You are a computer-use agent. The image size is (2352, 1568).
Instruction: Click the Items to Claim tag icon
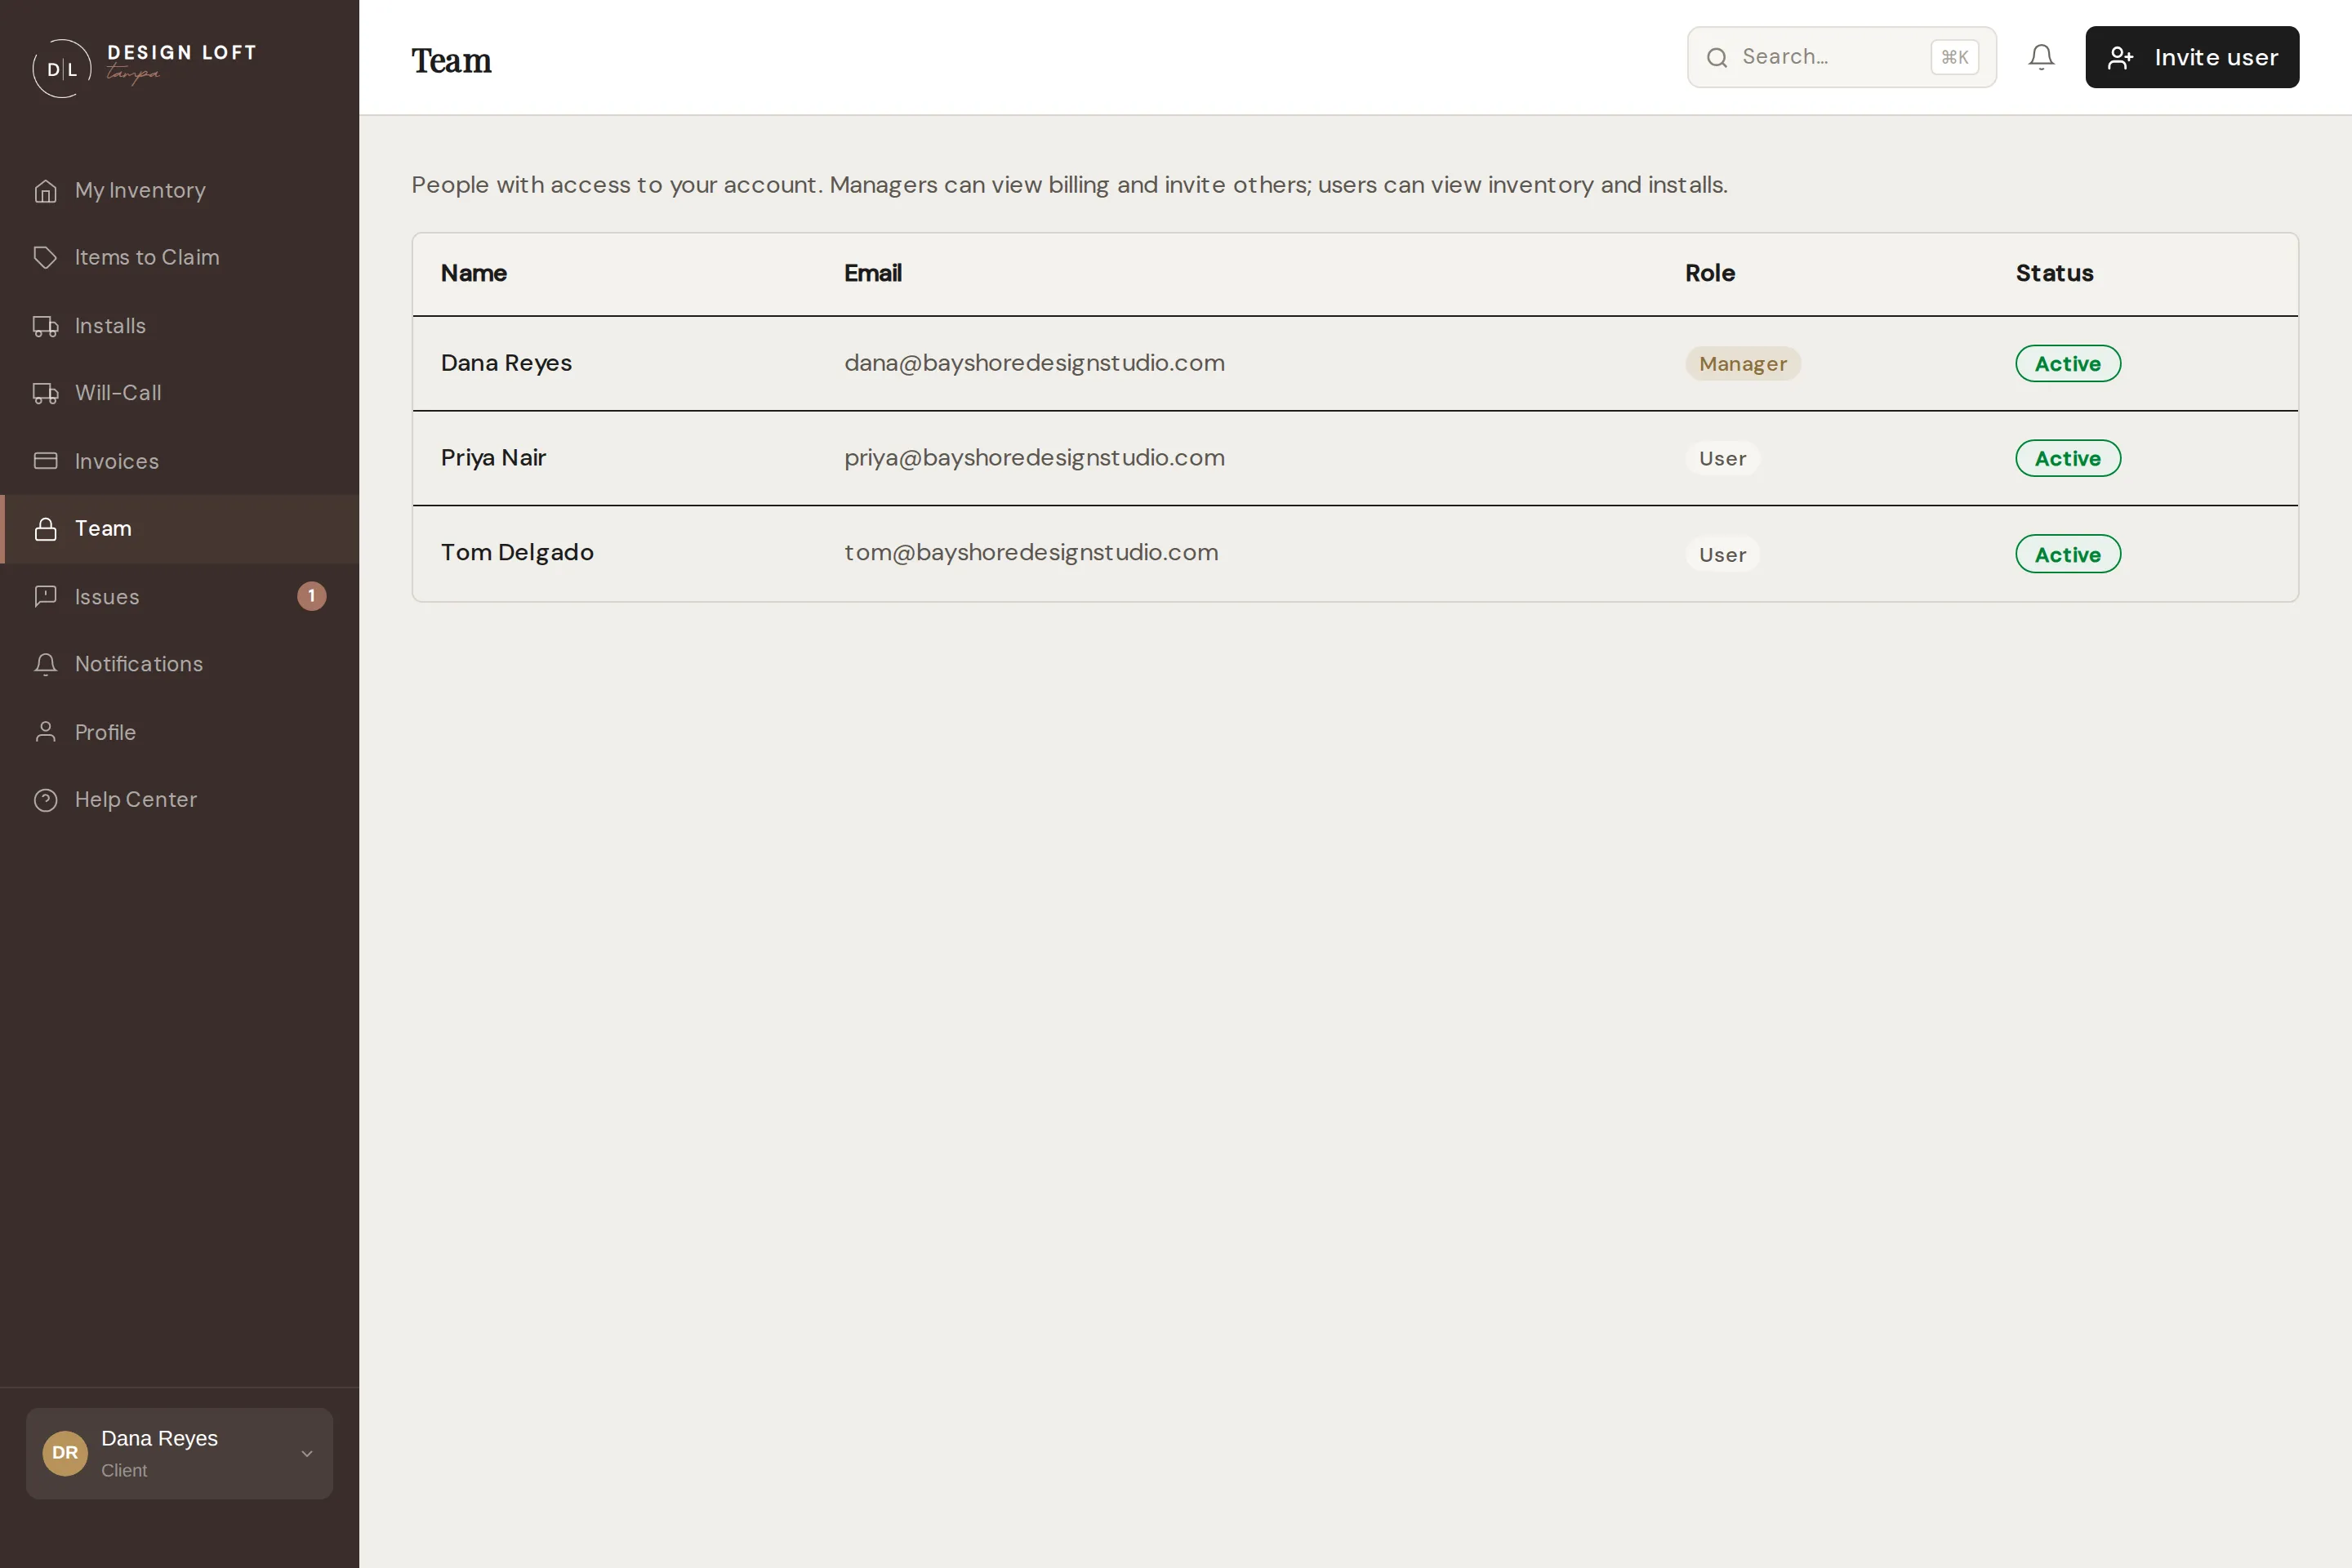(x=45, y=257)
